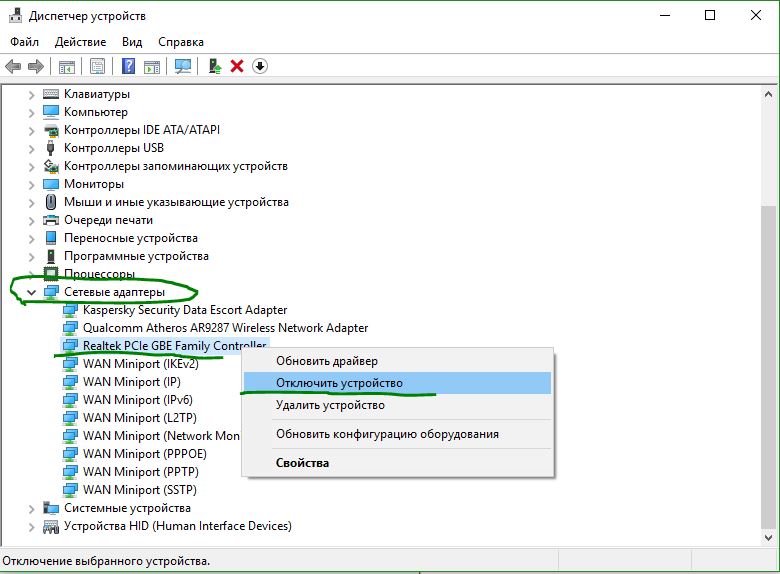Image resolution: width=780 pixels, height=574 pixels.
Task: Open the Действие menu
Action: [x=81, y=42]
